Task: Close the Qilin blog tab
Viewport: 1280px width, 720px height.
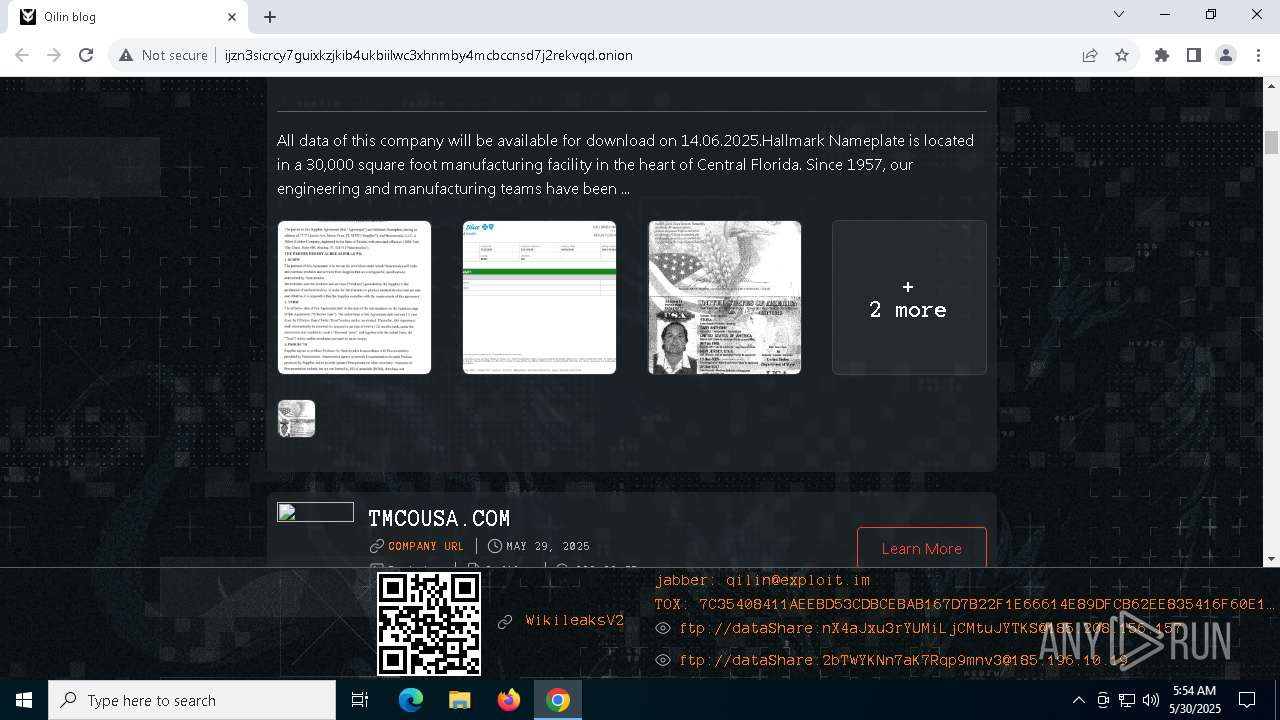Action: 232,17
